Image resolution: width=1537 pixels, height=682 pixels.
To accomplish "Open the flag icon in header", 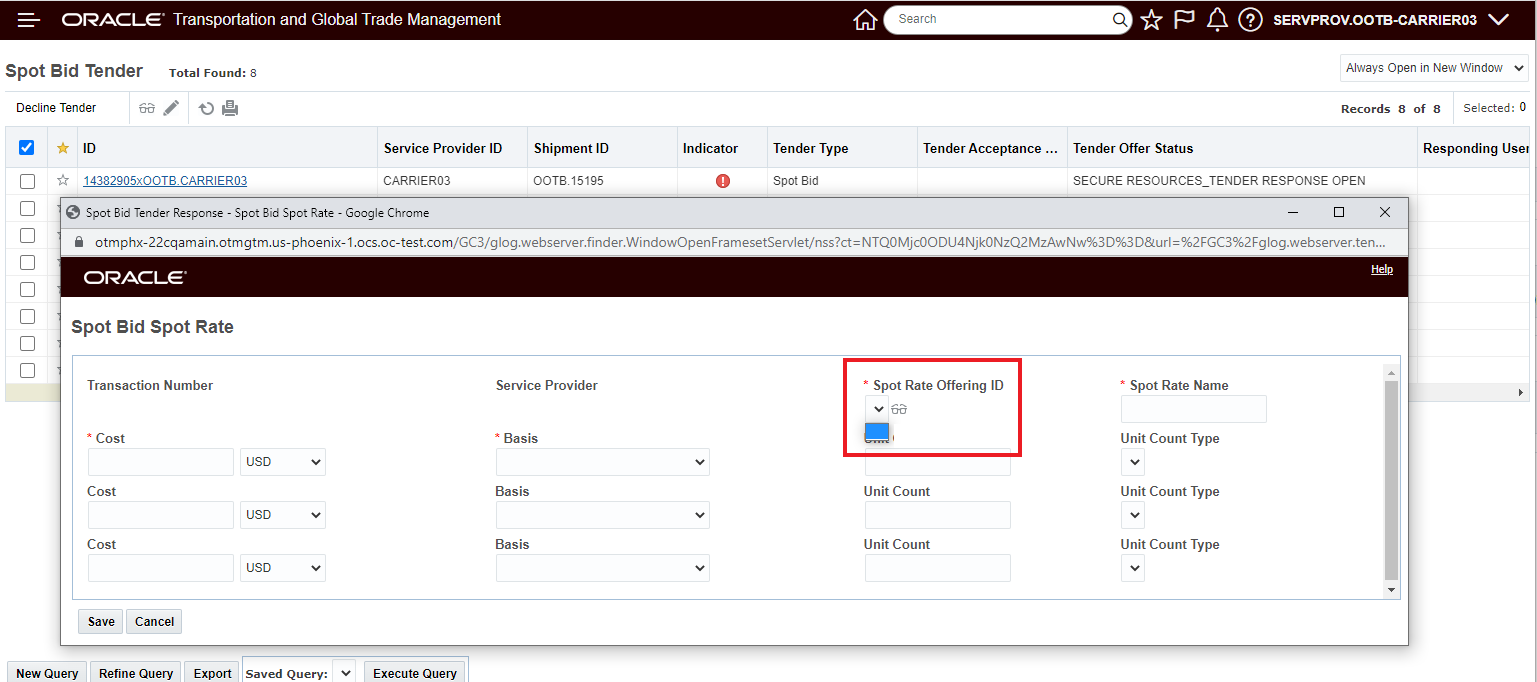I will 1184,19.
